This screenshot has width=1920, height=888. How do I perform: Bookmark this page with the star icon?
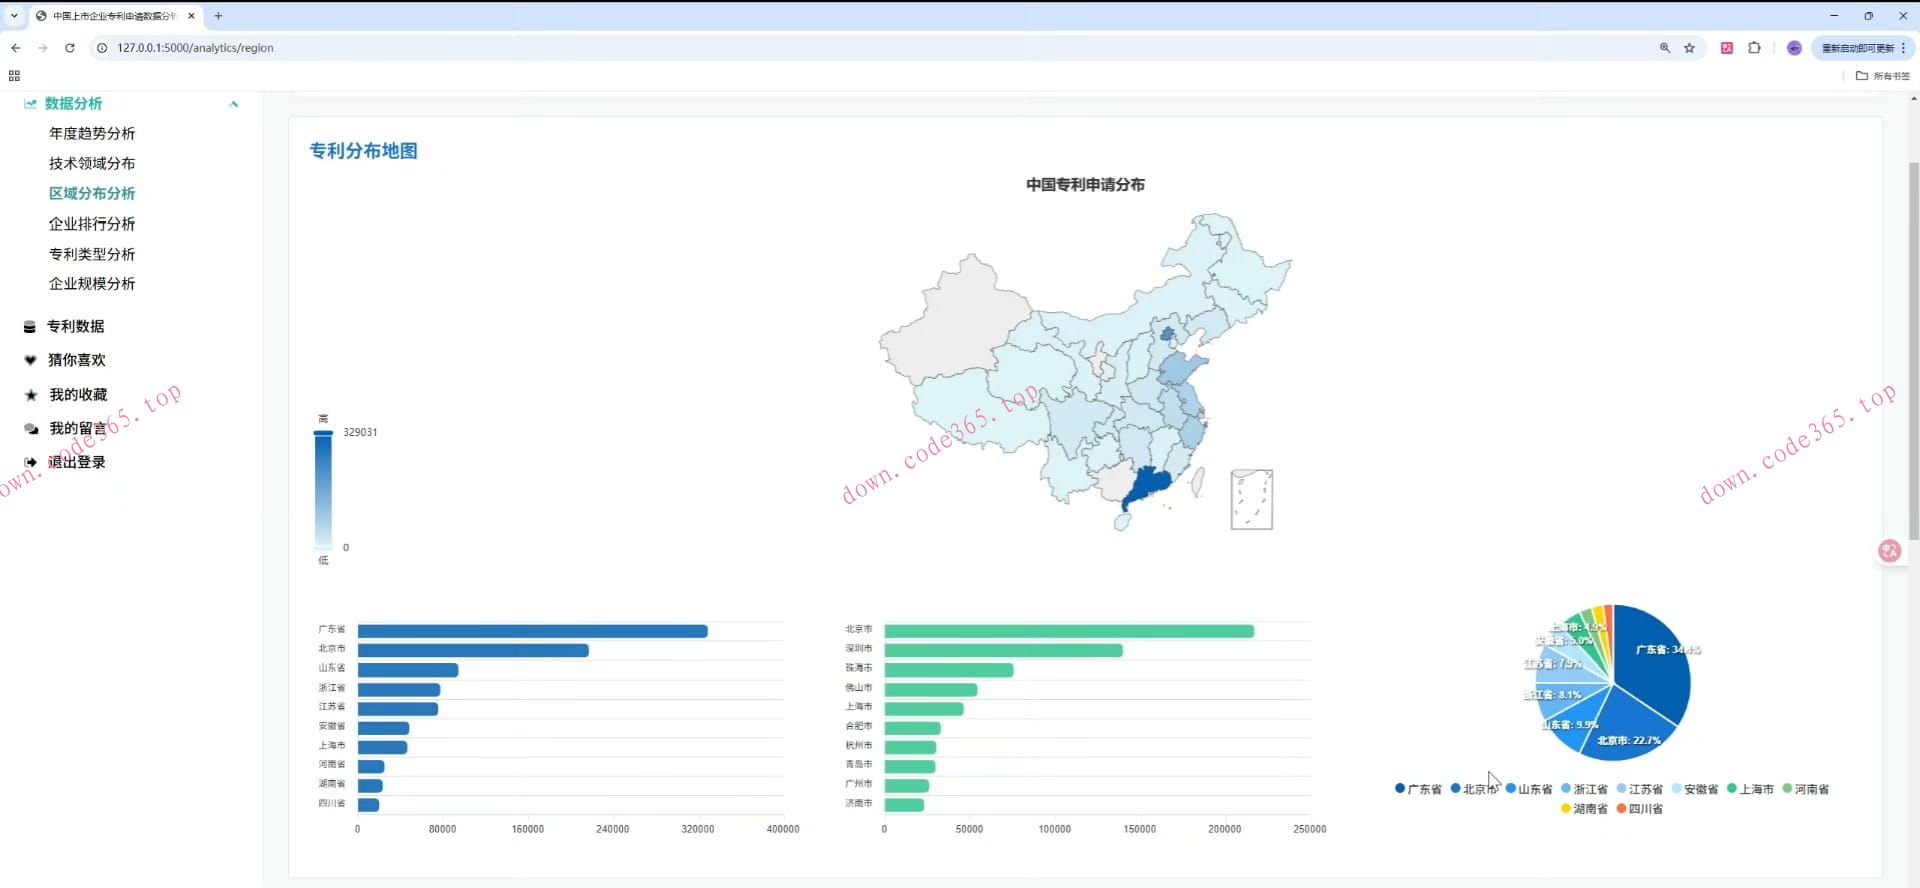coord(1689,48)
